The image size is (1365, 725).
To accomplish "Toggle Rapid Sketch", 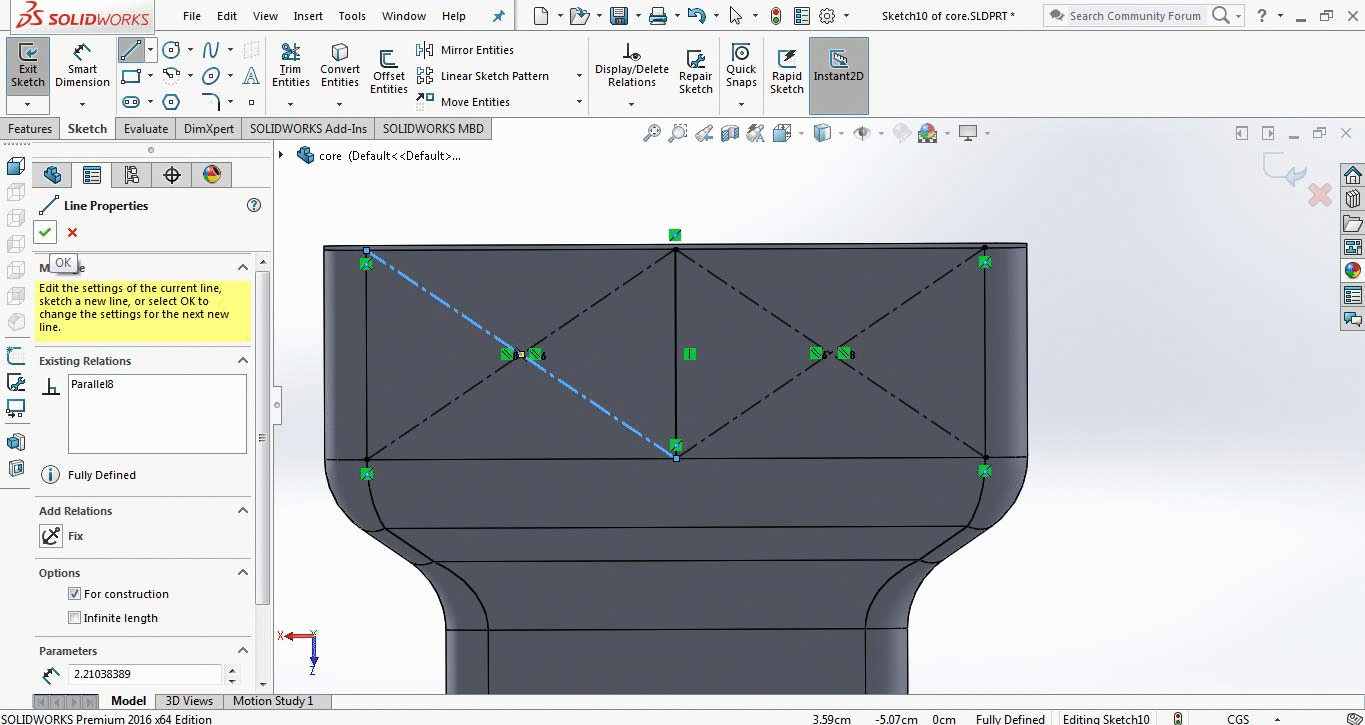I will coord(787,72).
